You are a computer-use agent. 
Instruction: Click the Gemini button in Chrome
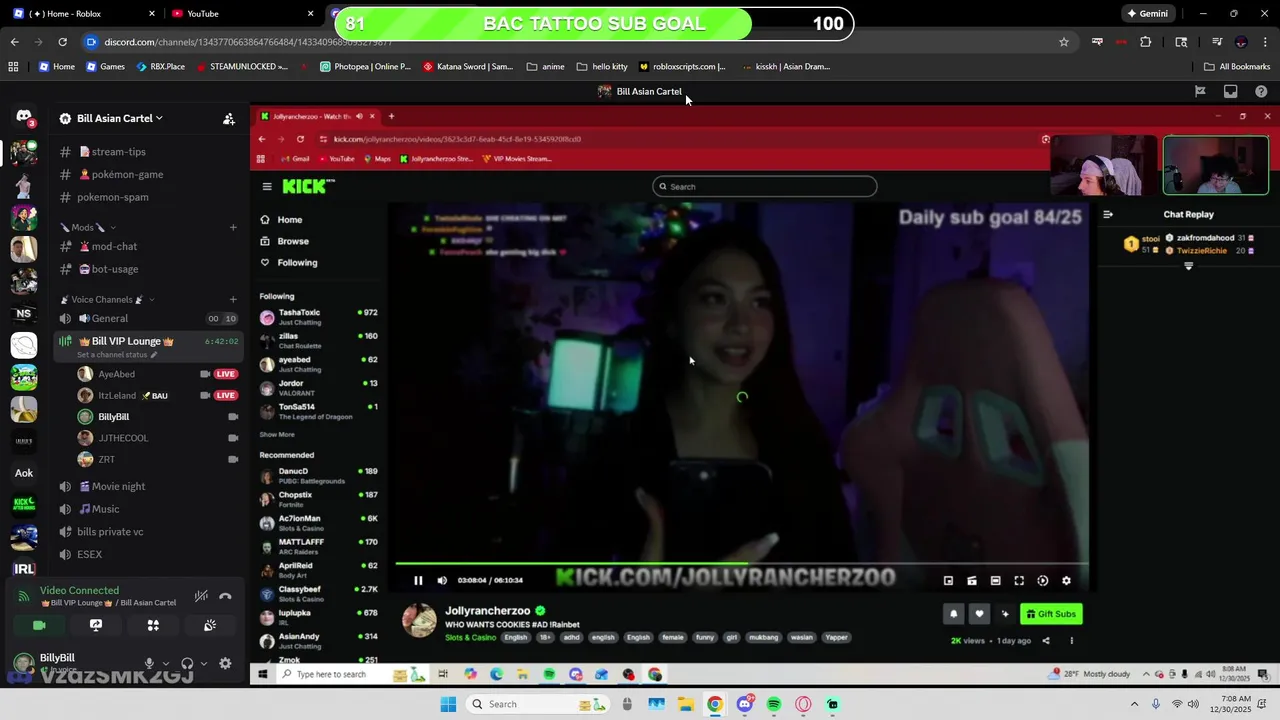pos(1147,14)
